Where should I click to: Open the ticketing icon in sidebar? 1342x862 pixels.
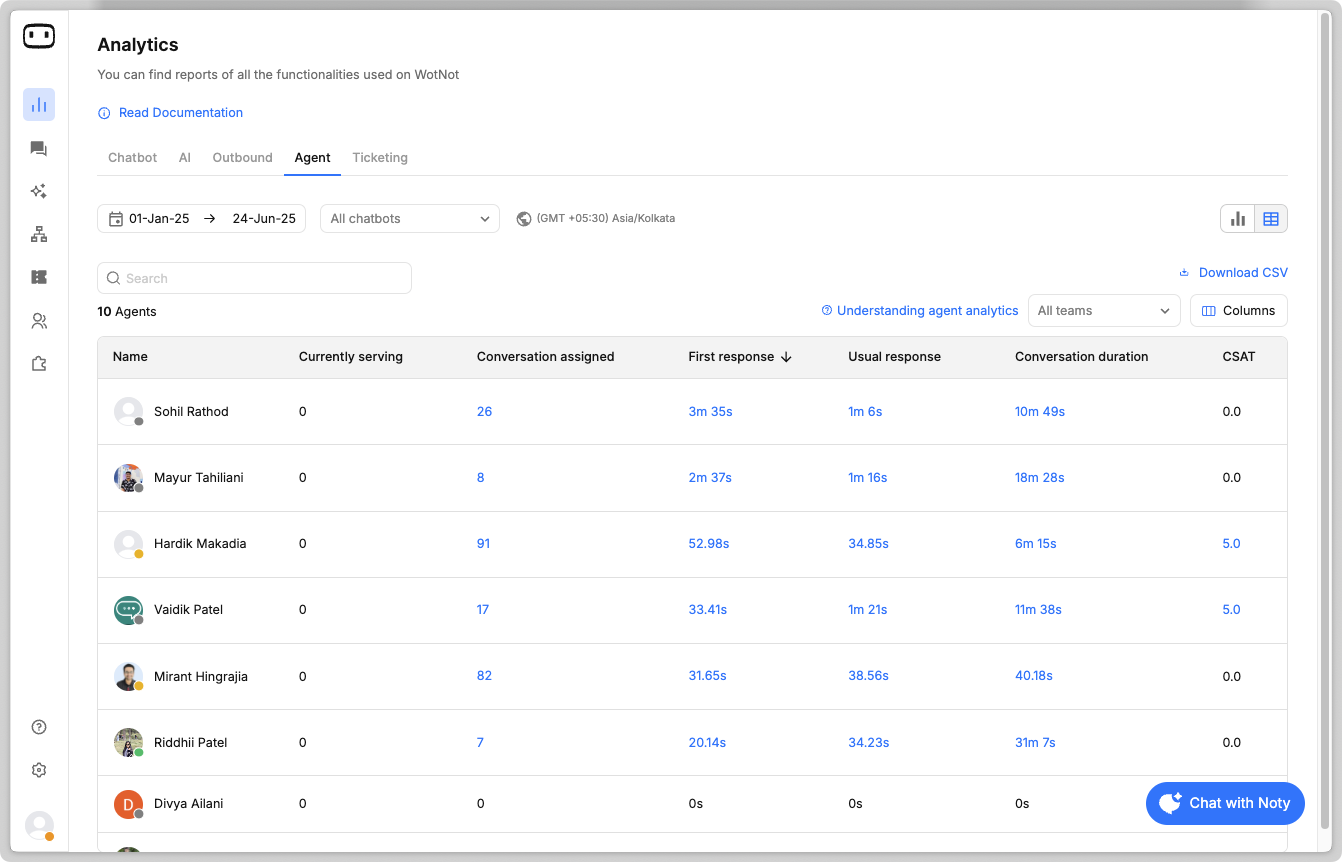click(39, 278)
